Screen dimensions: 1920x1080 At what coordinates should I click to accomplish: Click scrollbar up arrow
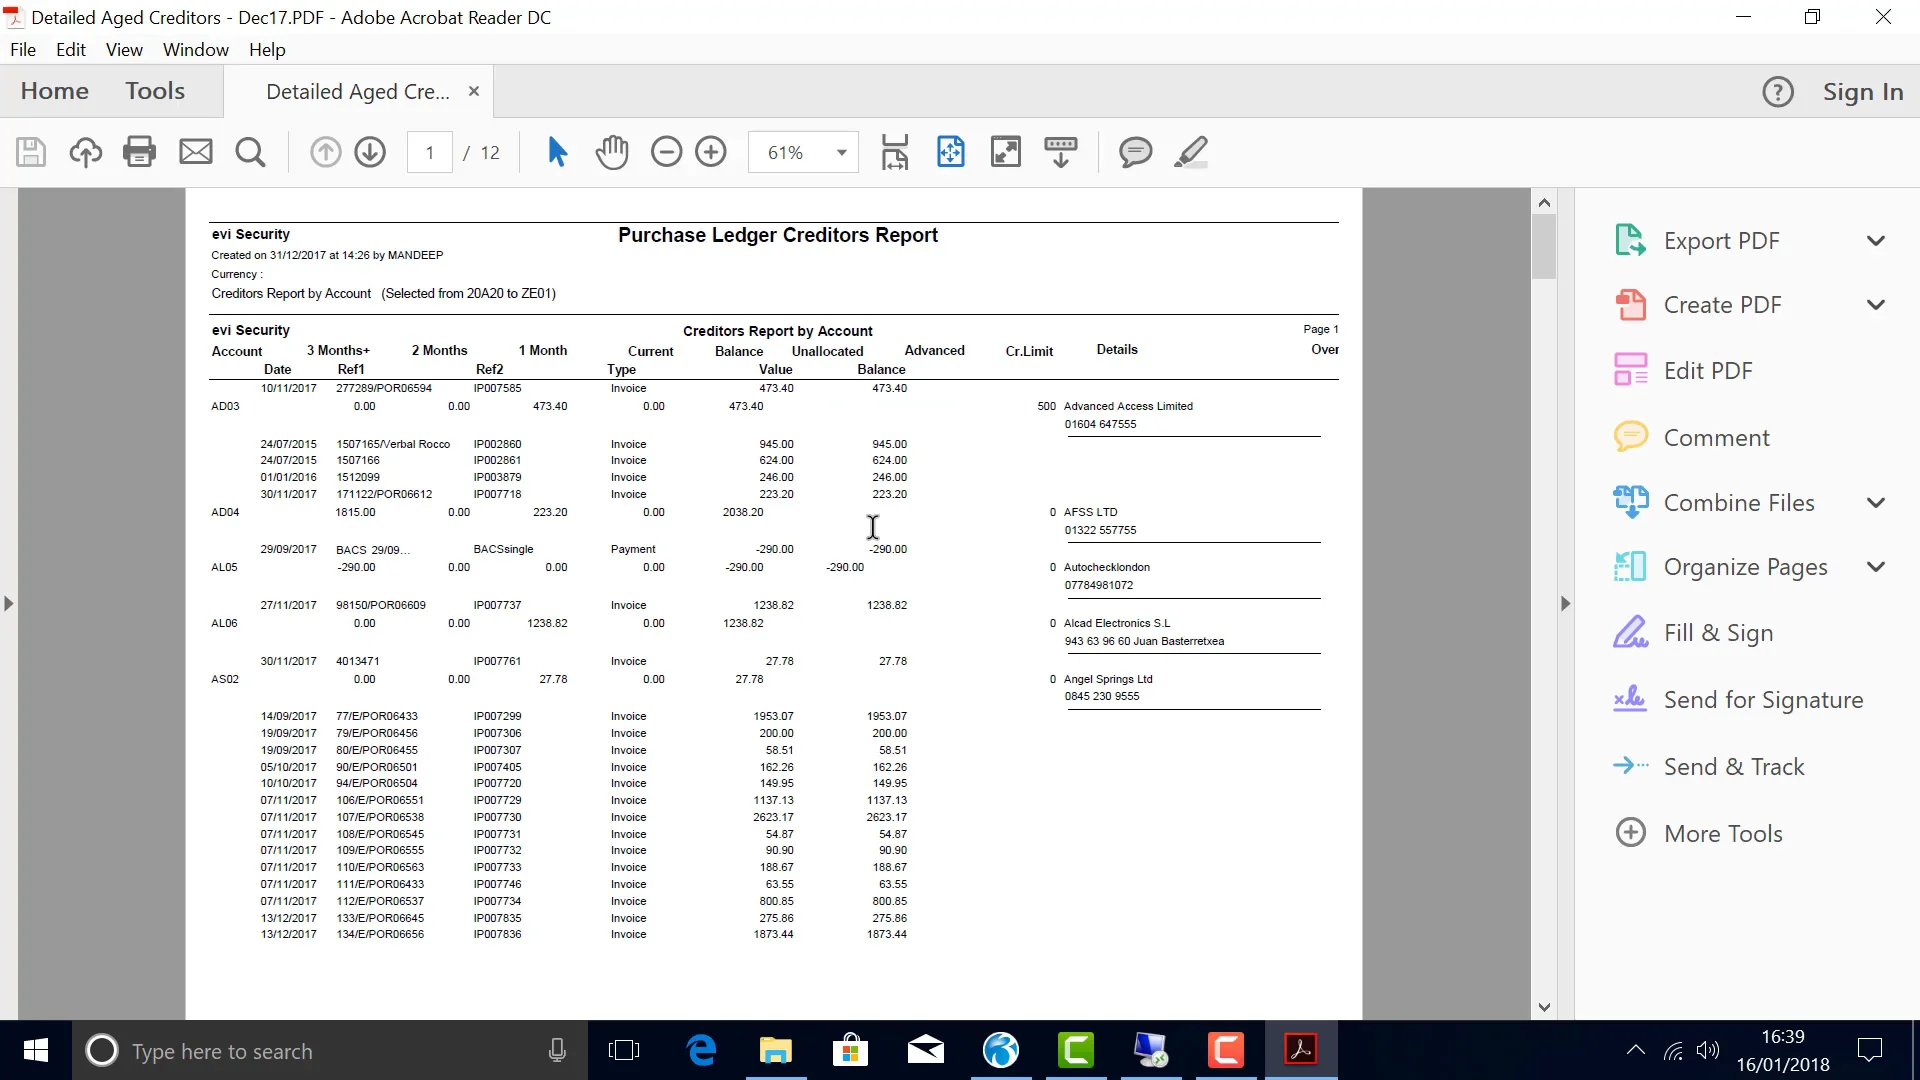point(1544,202)
